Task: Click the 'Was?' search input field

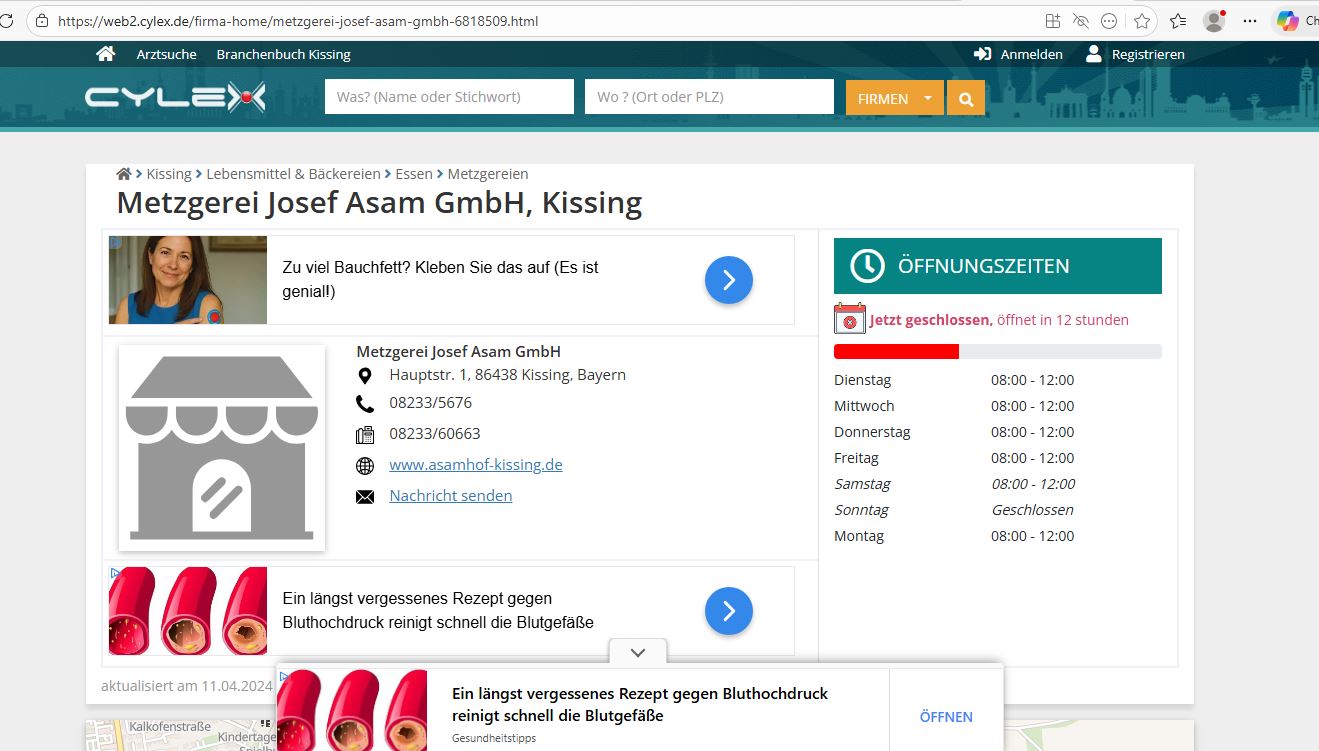Action: pos(449,97)
